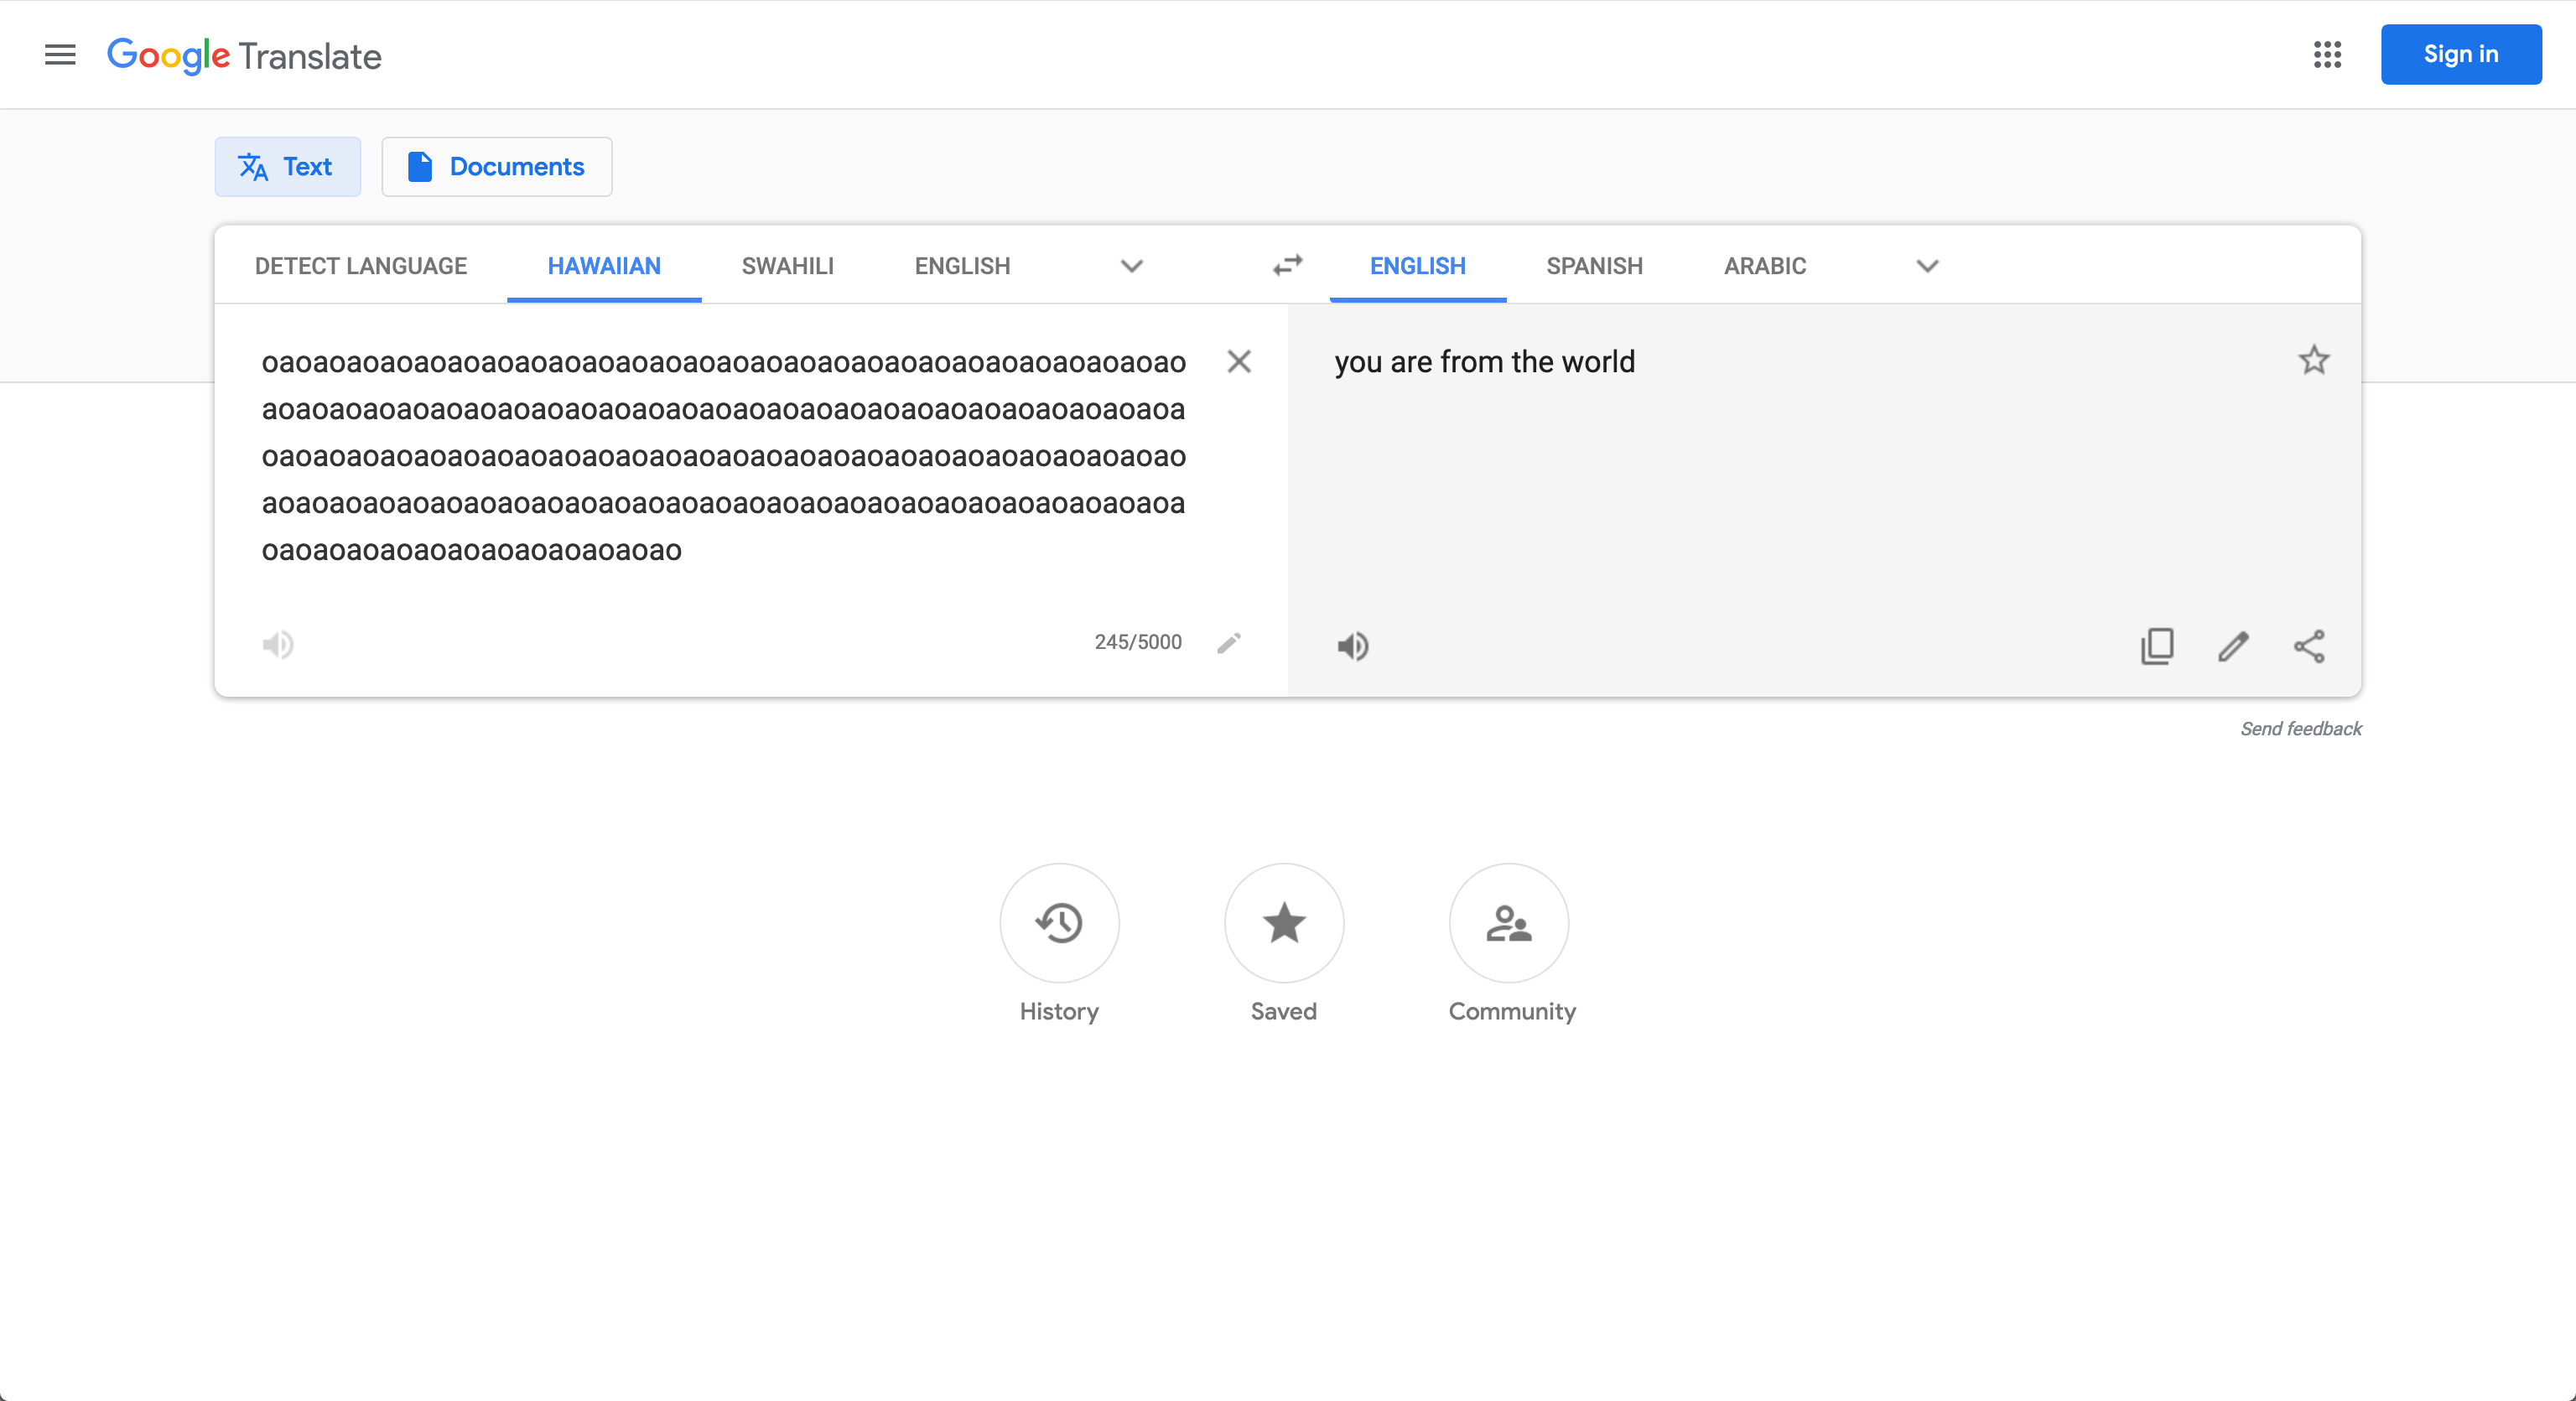Select Detect Language as source
Screen dimensions: 2576x1401
[360, 266]
